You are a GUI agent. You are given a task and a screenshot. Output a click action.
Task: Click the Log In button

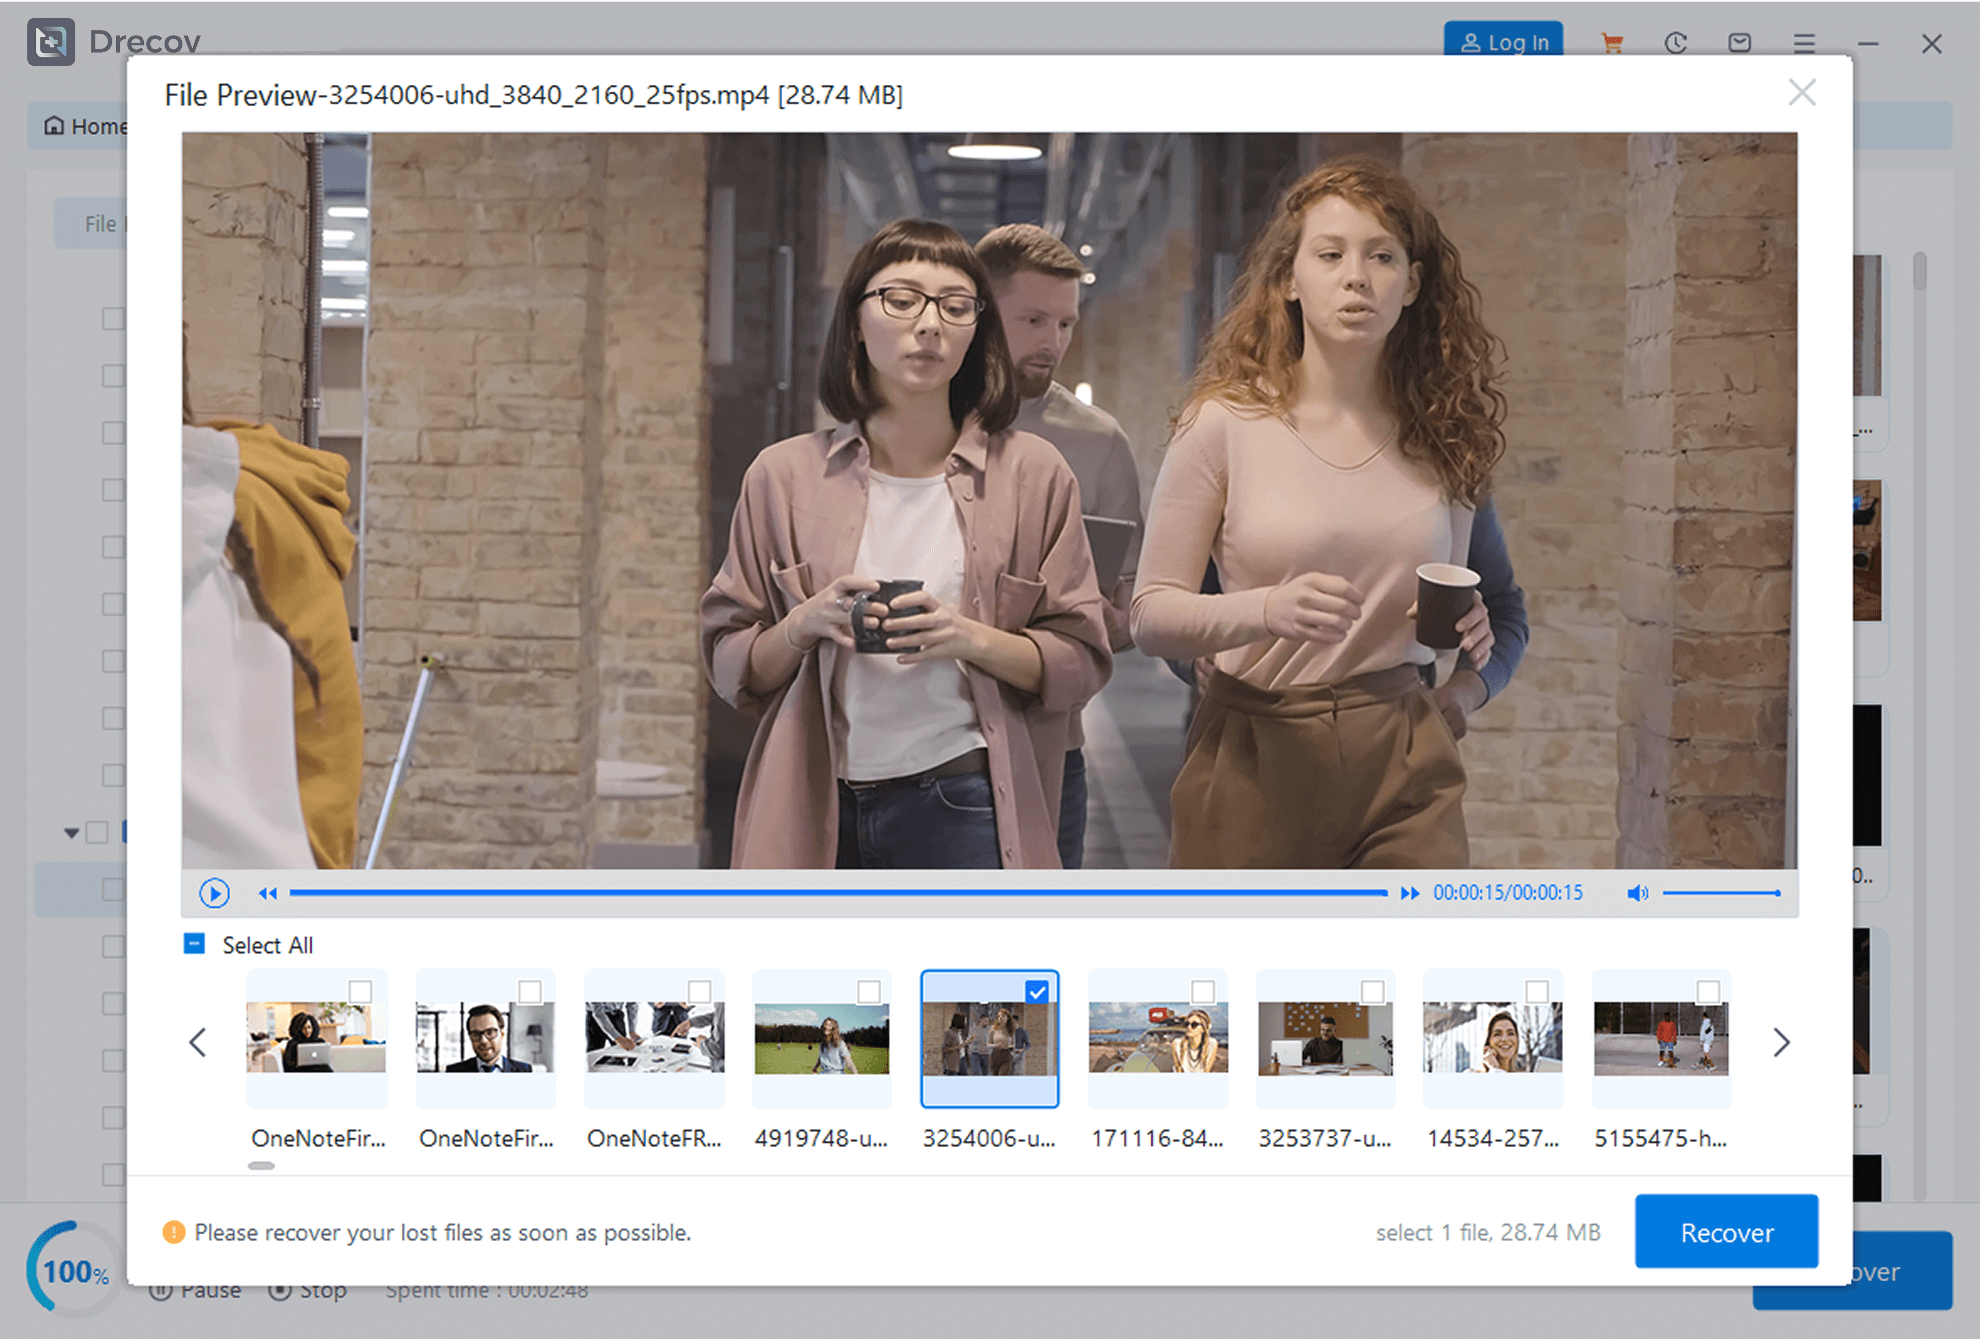[1503, 41]
